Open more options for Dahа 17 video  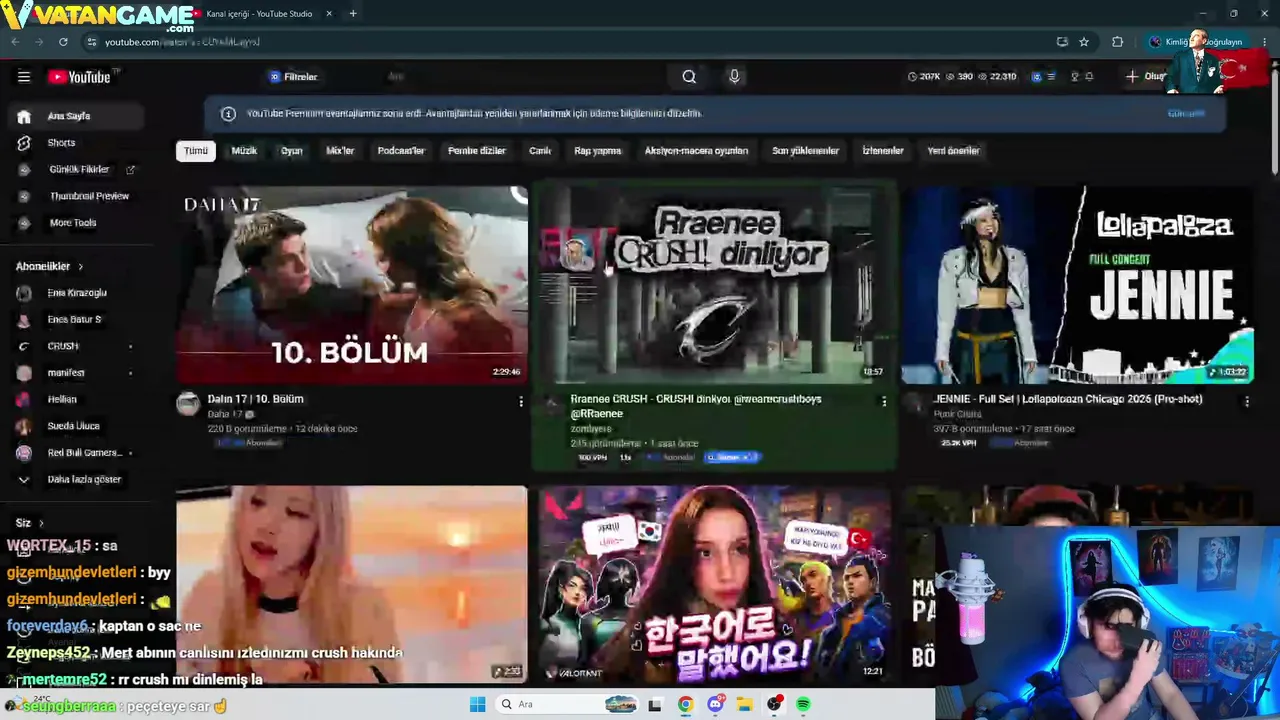(521, 401)
